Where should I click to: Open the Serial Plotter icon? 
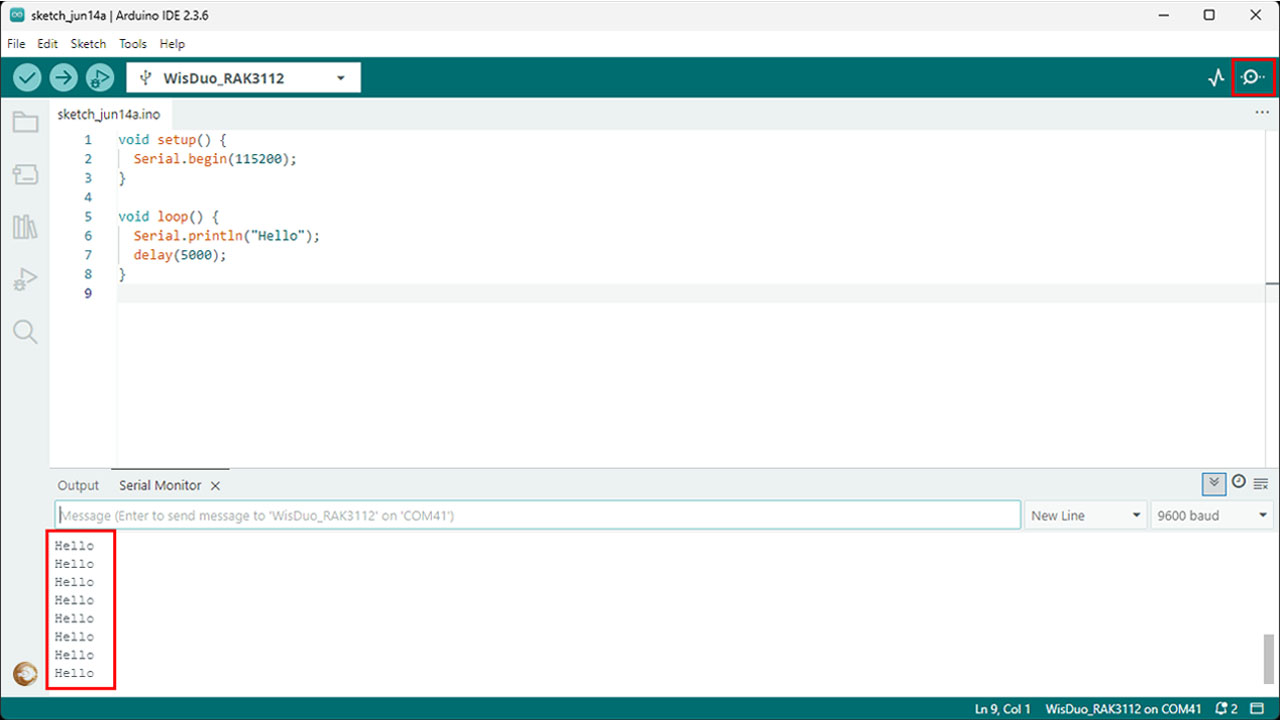pos(1216,78)
